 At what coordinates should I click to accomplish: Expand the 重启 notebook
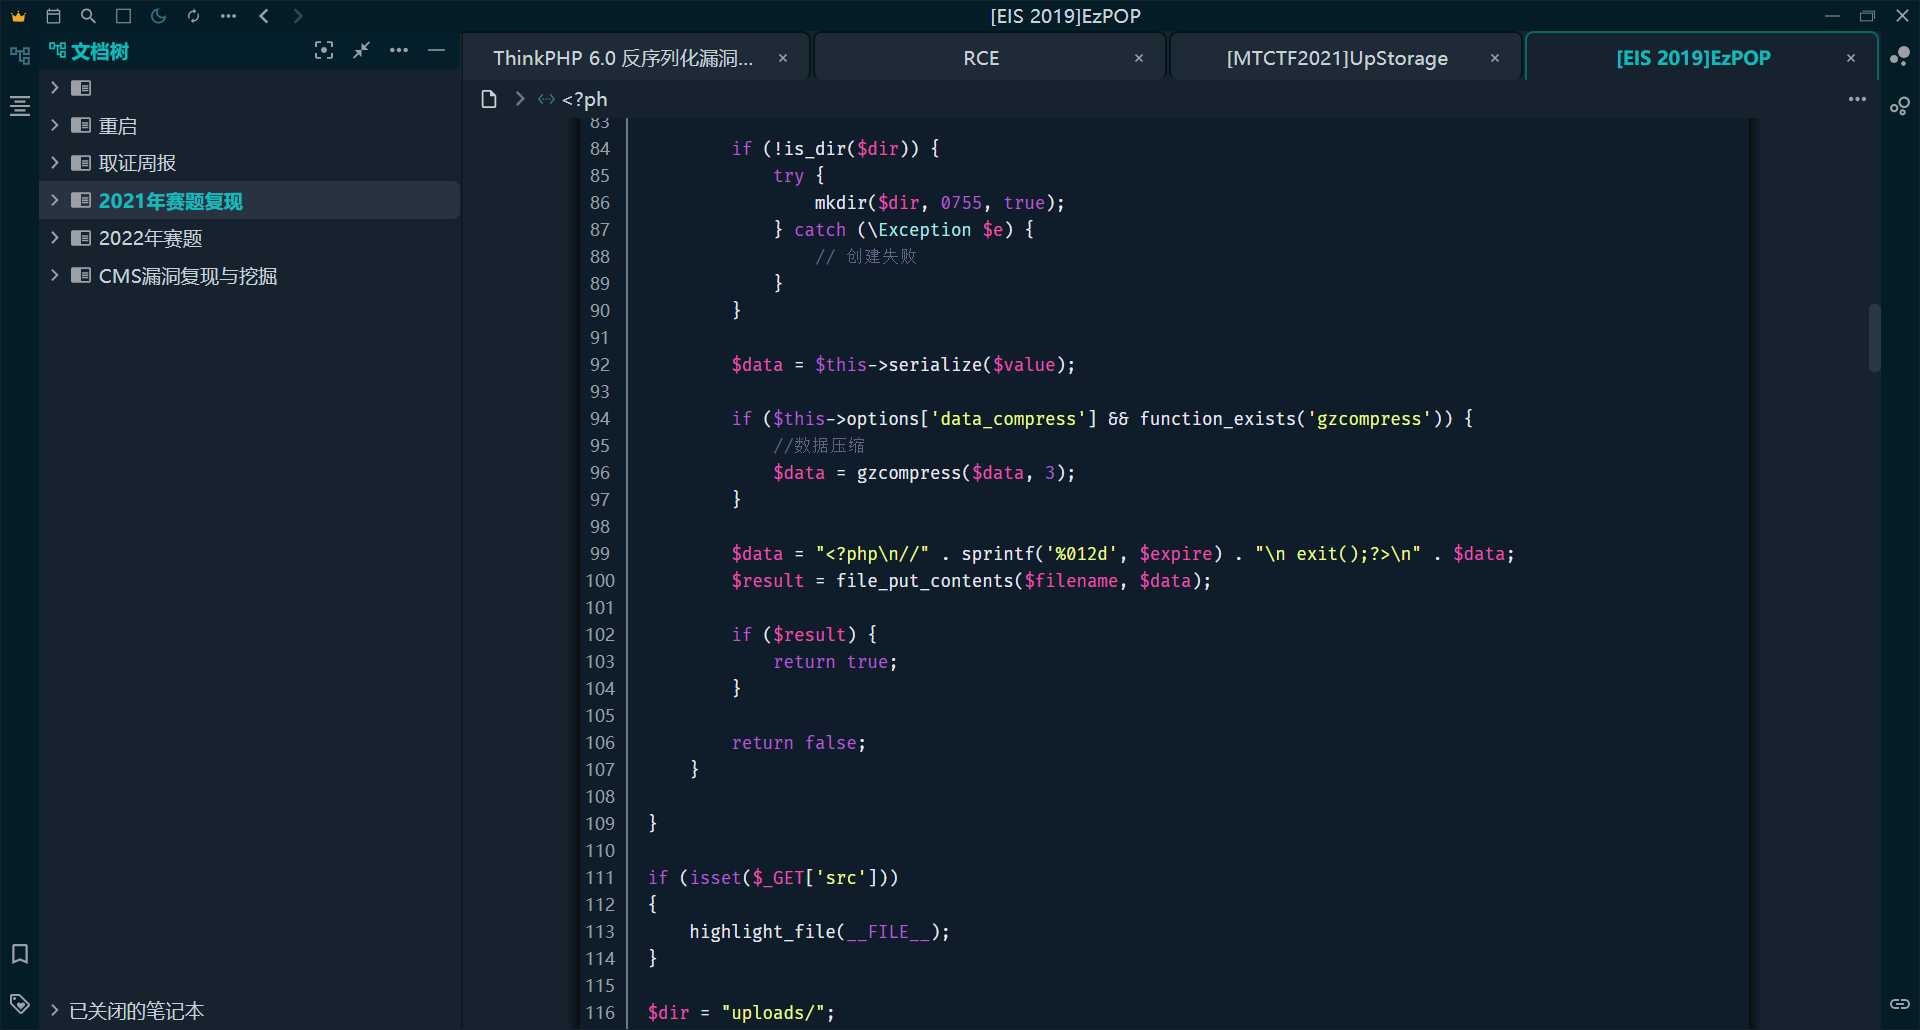pyautogui.click(x=55, y=125)
